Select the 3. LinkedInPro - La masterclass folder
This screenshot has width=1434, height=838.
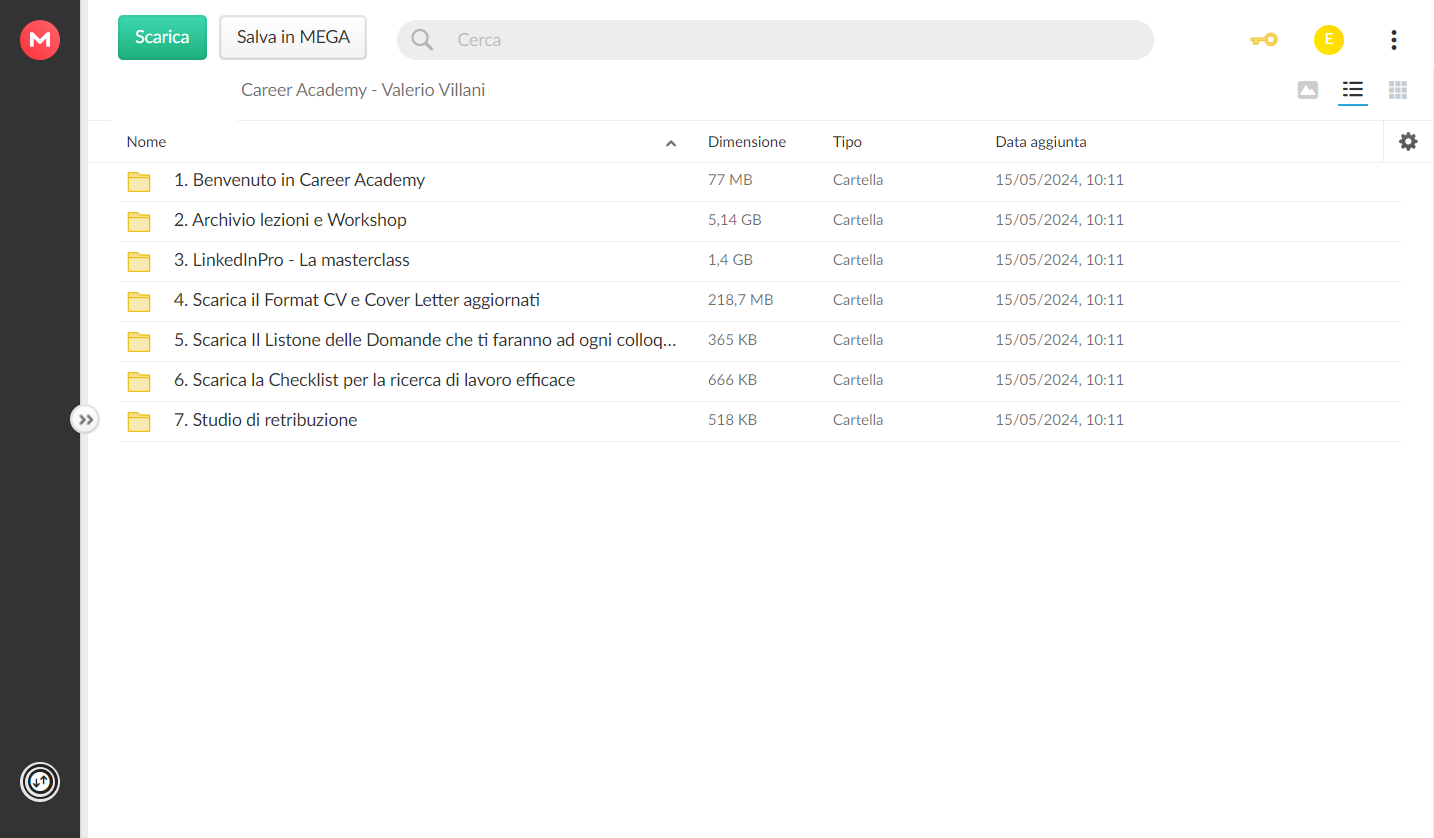click(x=760, y=260)
